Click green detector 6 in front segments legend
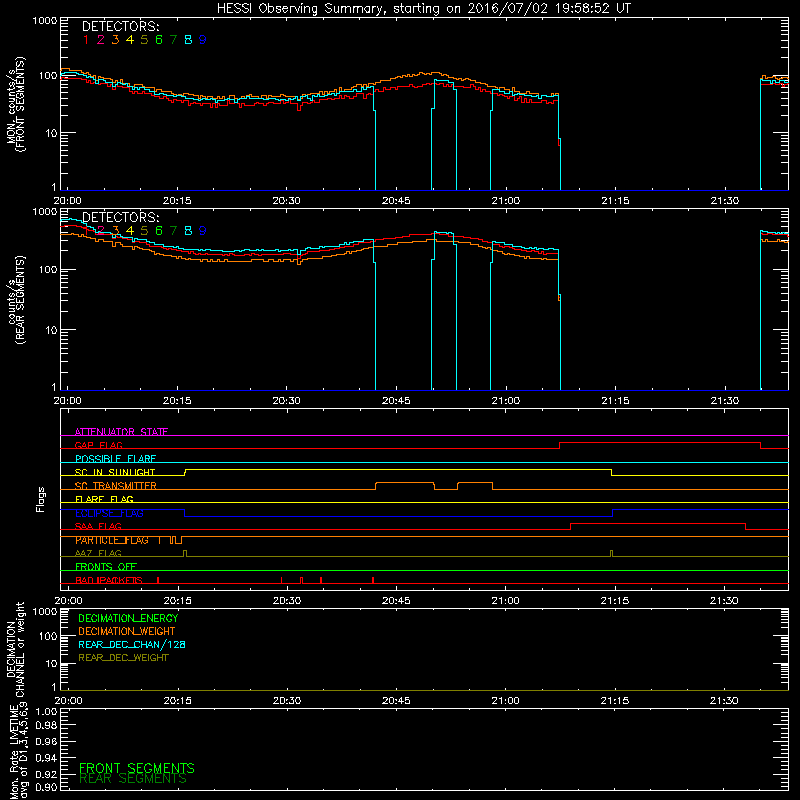 pos(159,40)
